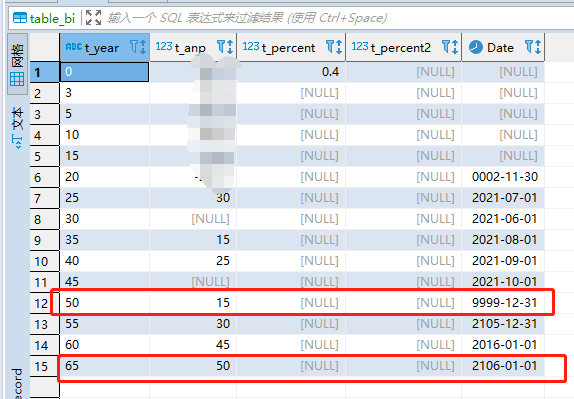Click the ABC type icon of t_year

coord(74,47)
